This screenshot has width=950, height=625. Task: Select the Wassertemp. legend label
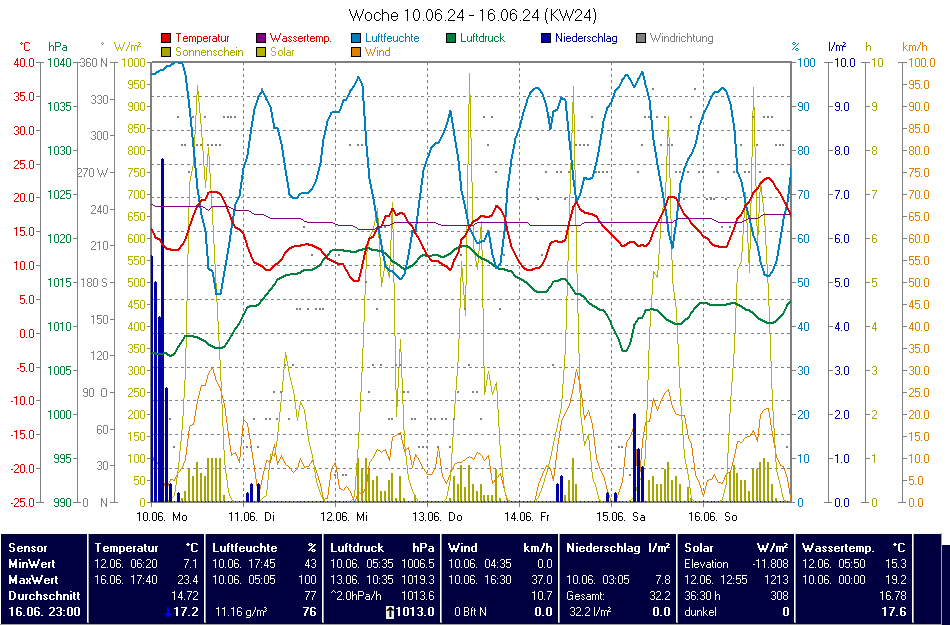(301, 38)
